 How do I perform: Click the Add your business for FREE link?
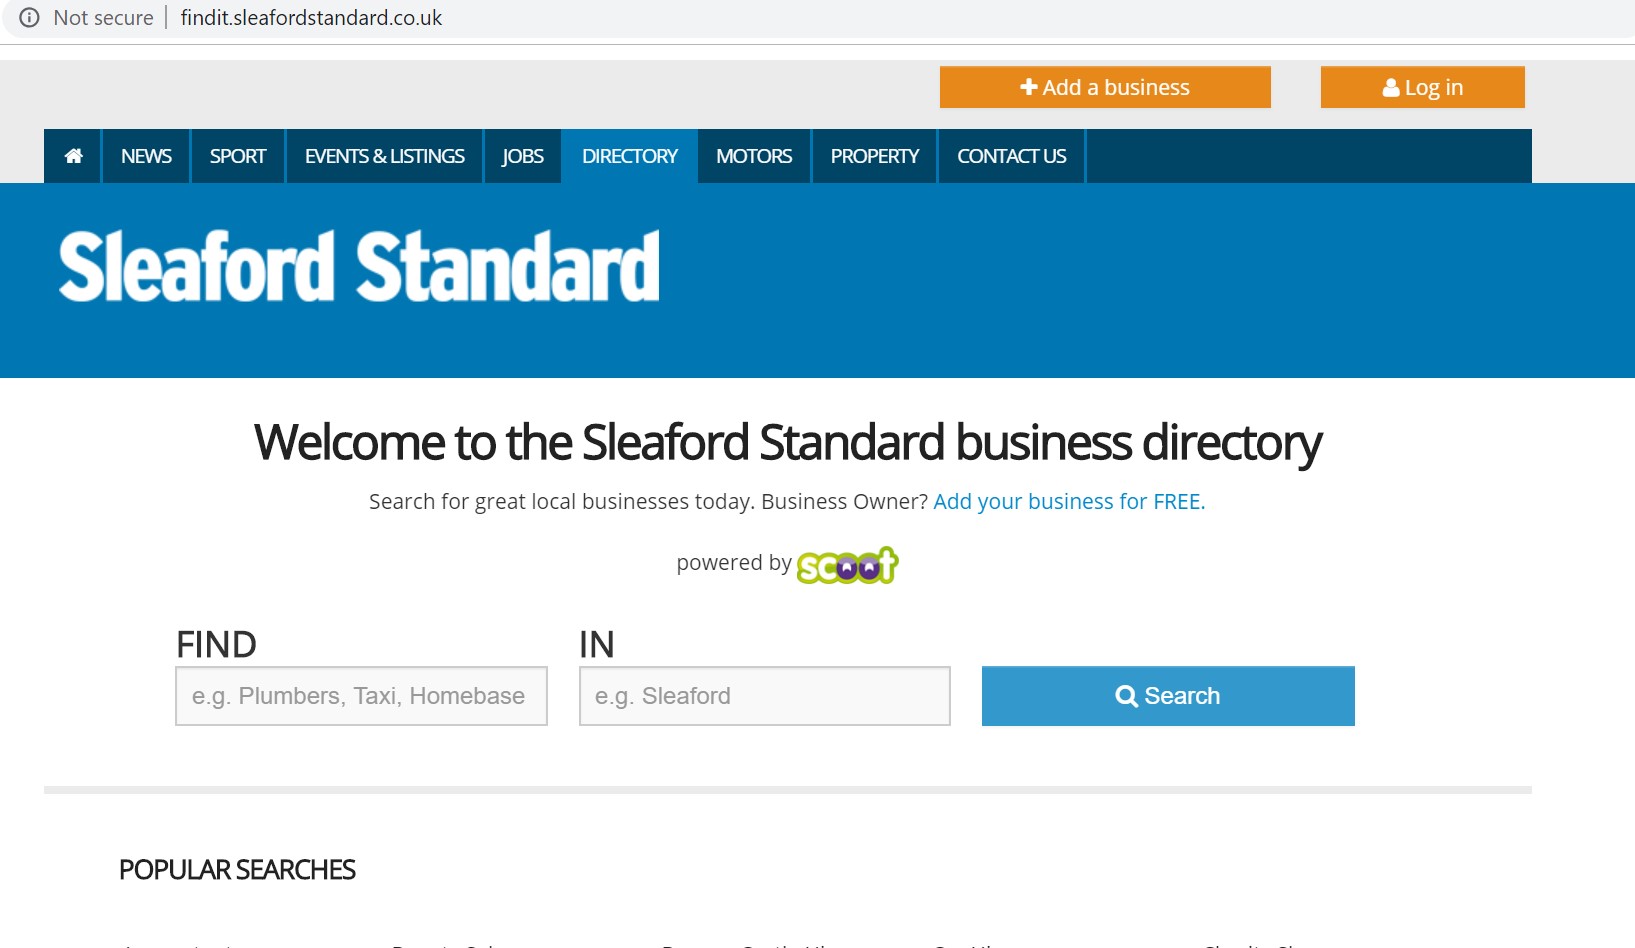click(x=1069, y=502)
